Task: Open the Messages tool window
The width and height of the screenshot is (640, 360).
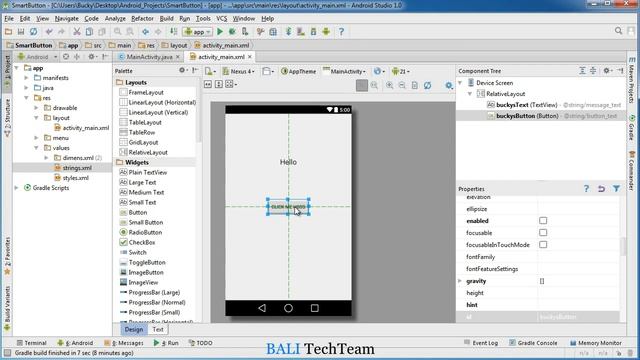Action: (124, 343)
